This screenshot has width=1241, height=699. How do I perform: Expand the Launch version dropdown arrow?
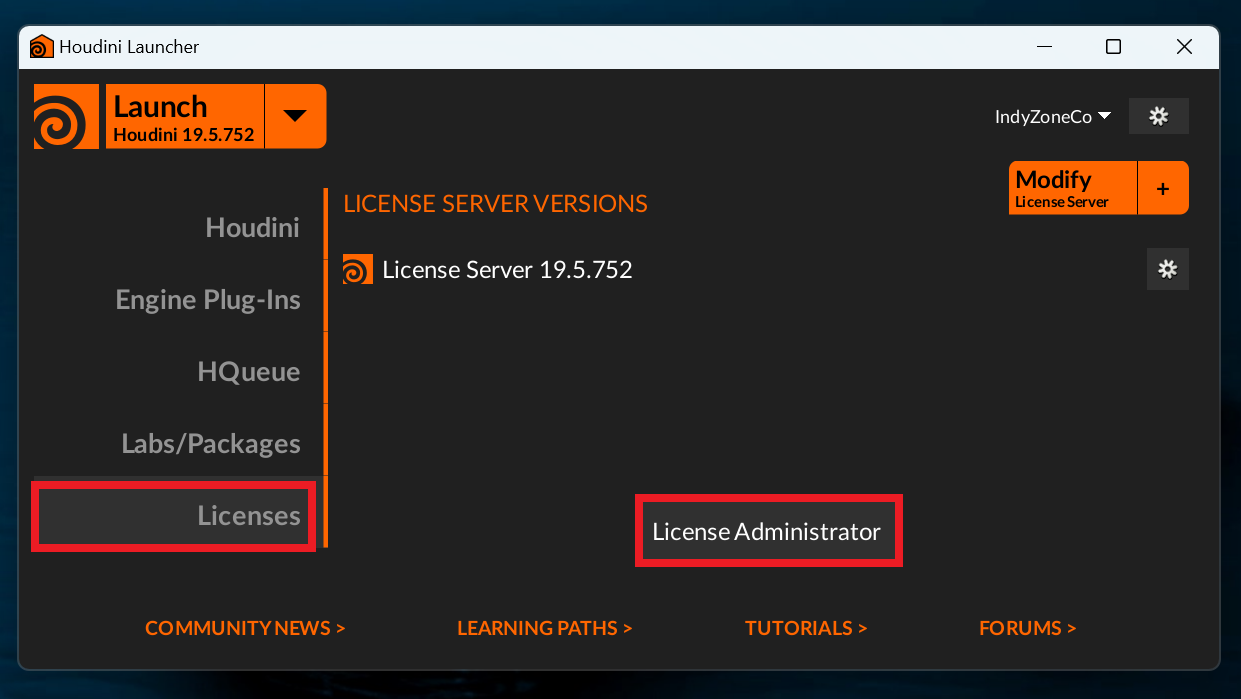pyautogui.click(x=295, y=116)
